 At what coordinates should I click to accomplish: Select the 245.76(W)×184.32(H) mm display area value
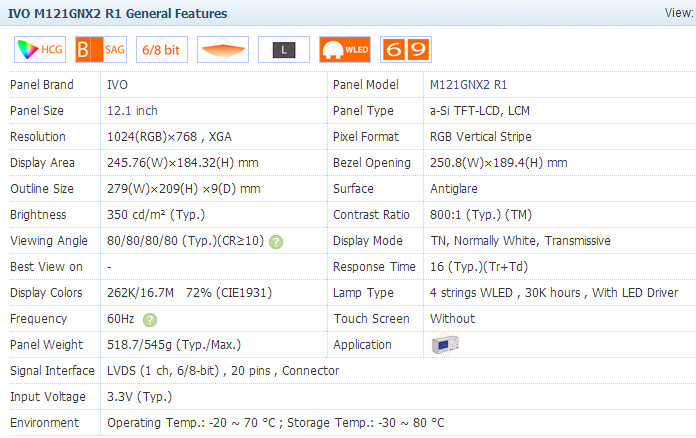183,163
